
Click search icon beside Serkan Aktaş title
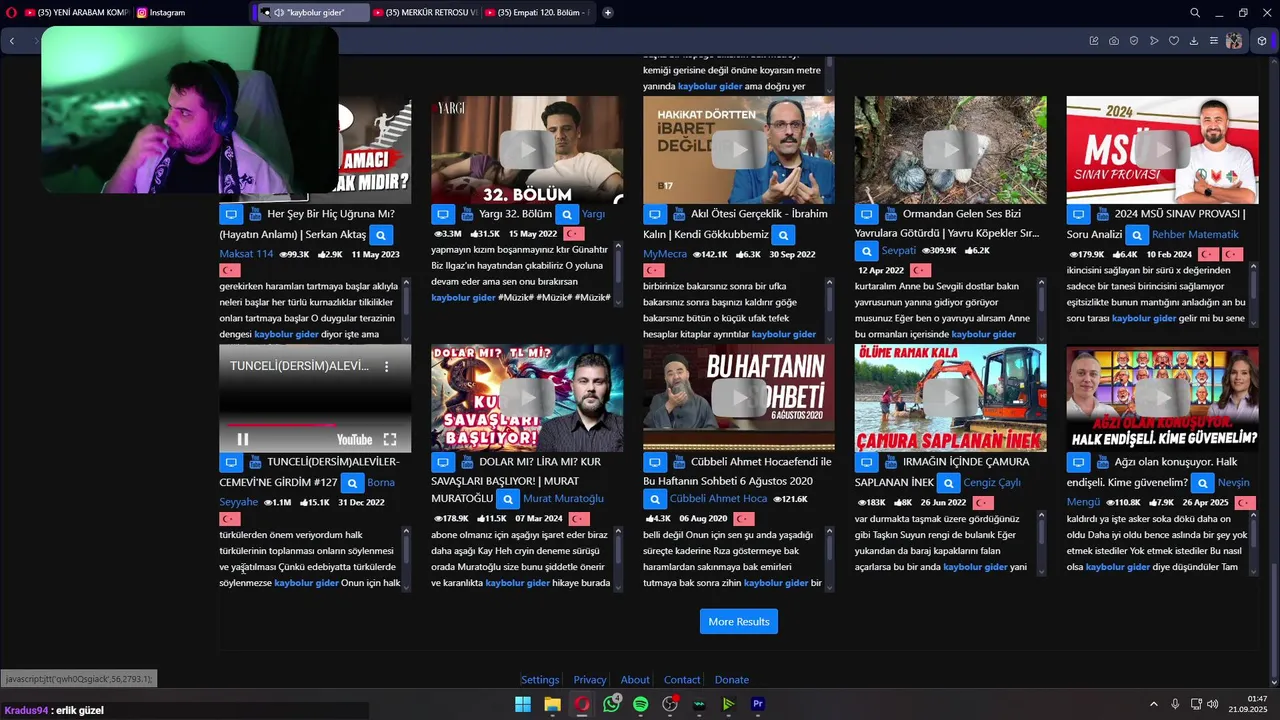click(380, 235)
